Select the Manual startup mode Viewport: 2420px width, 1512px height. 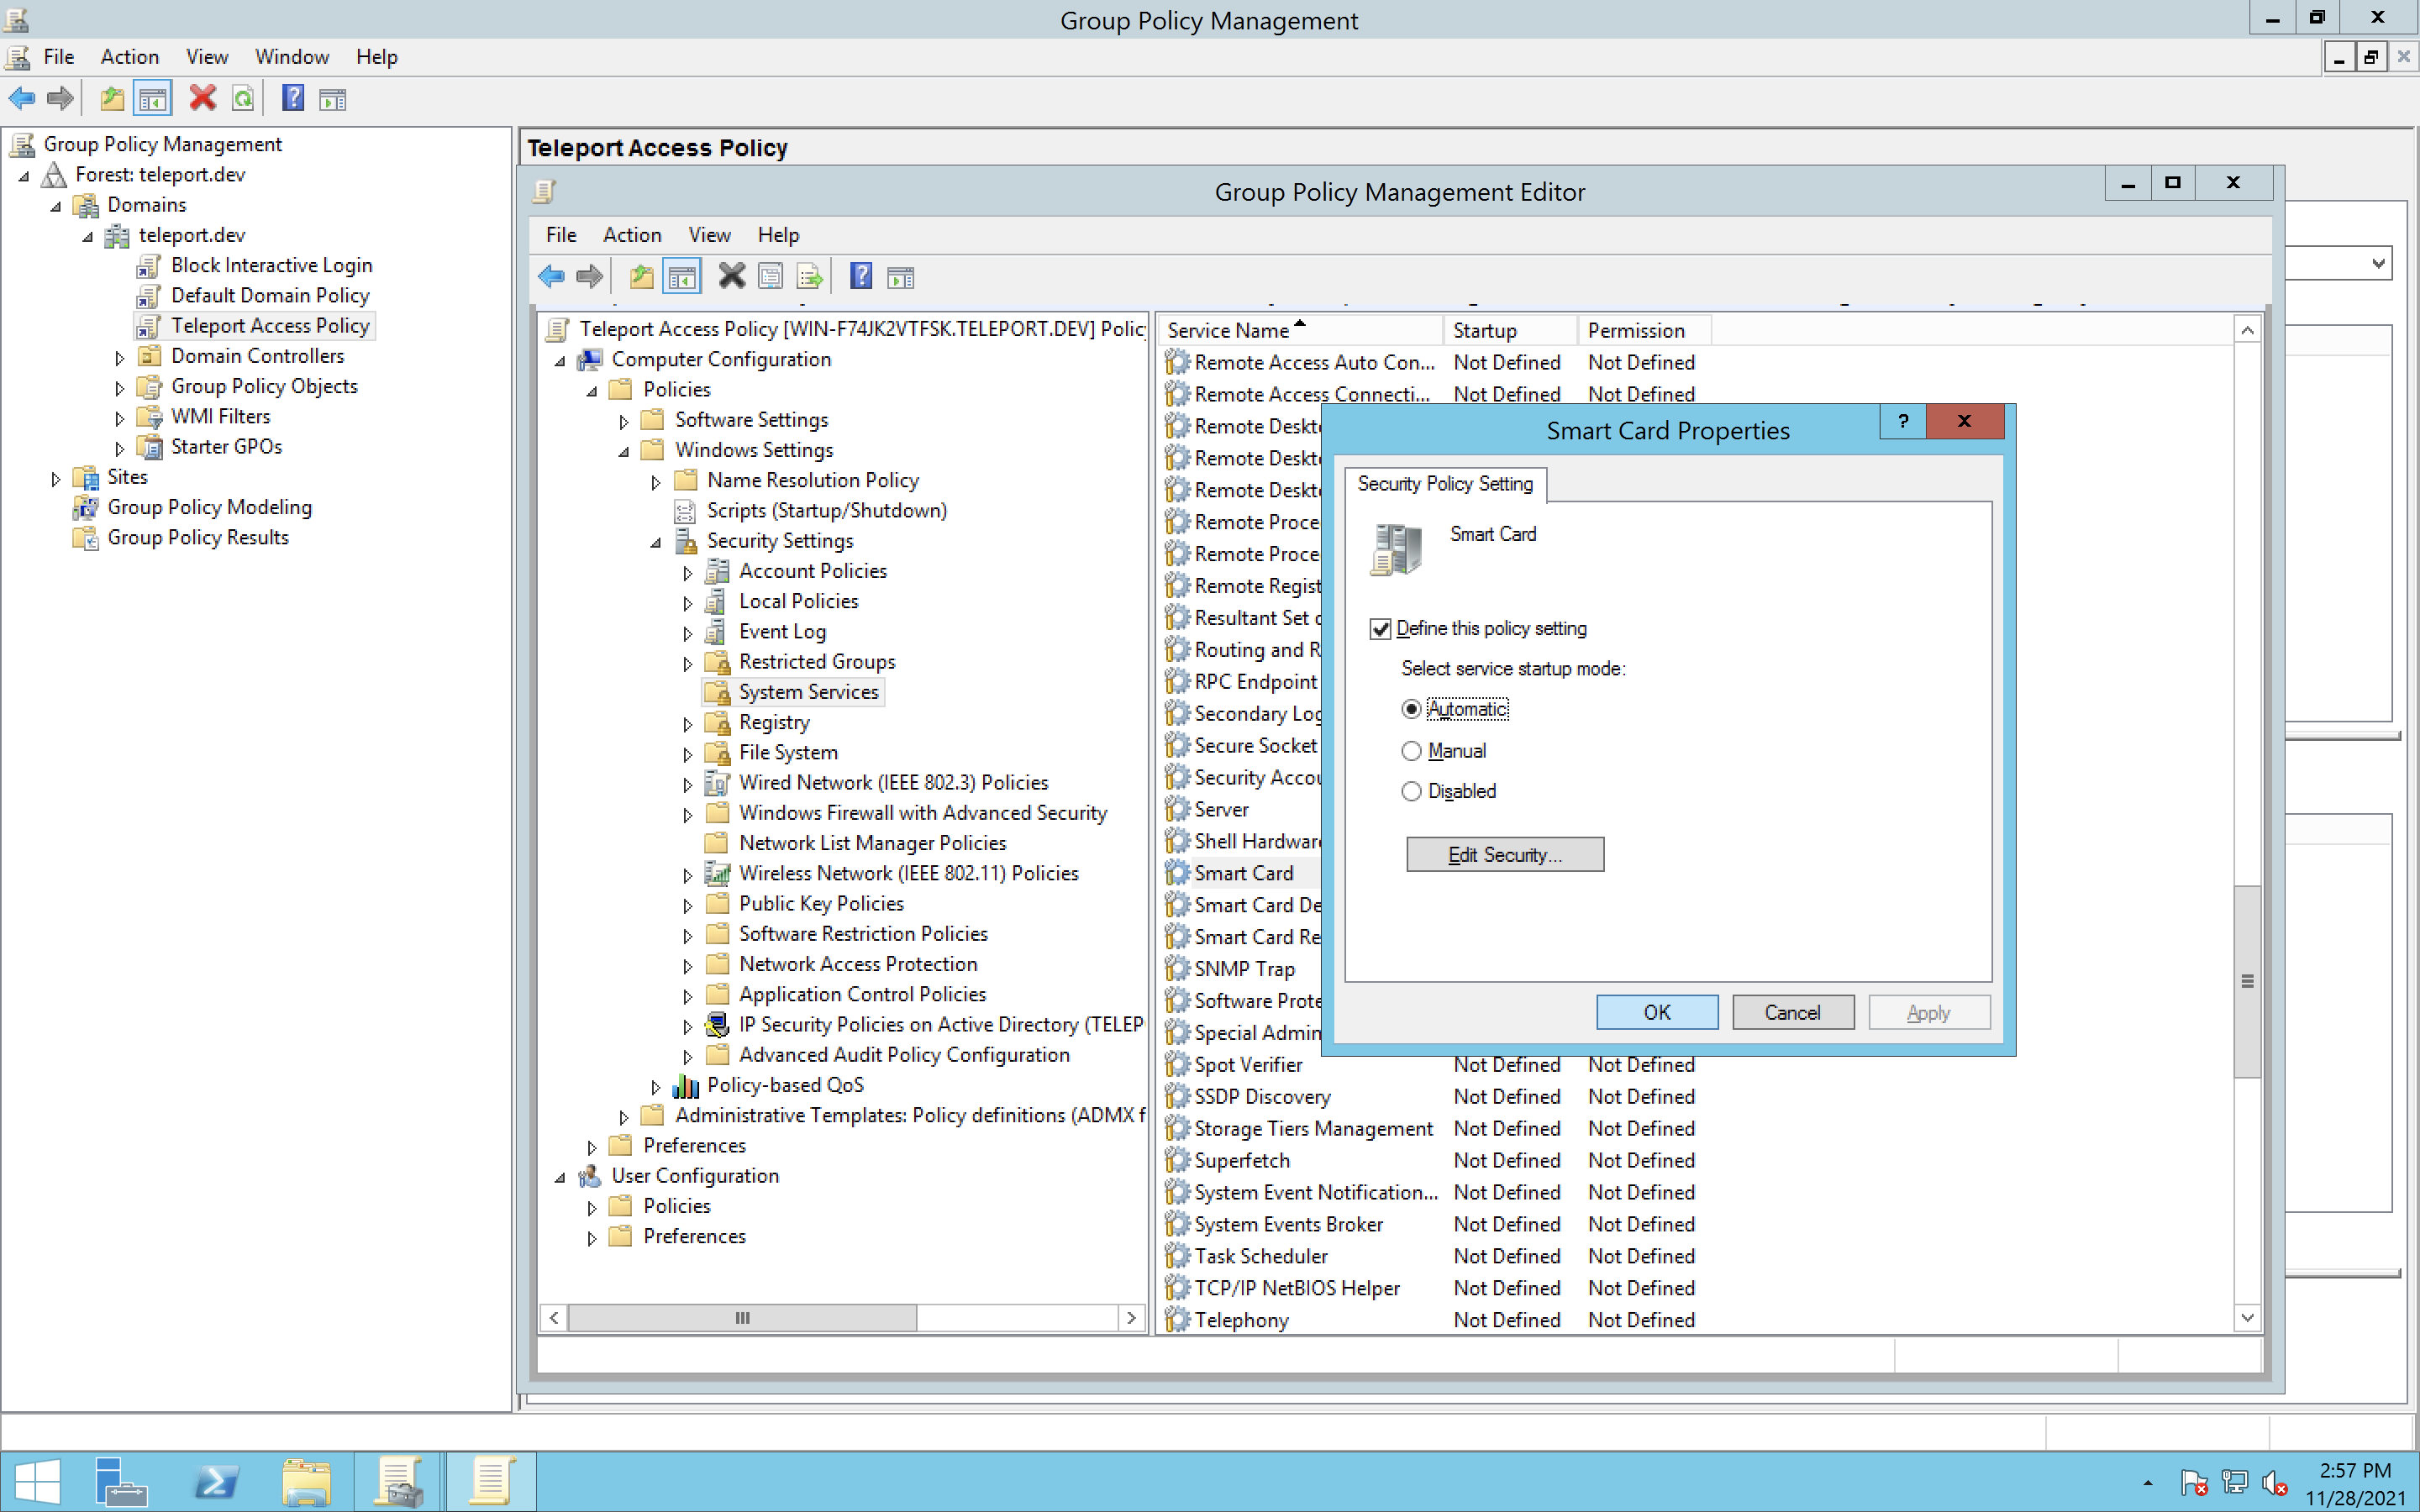[x=1411, y=751]
